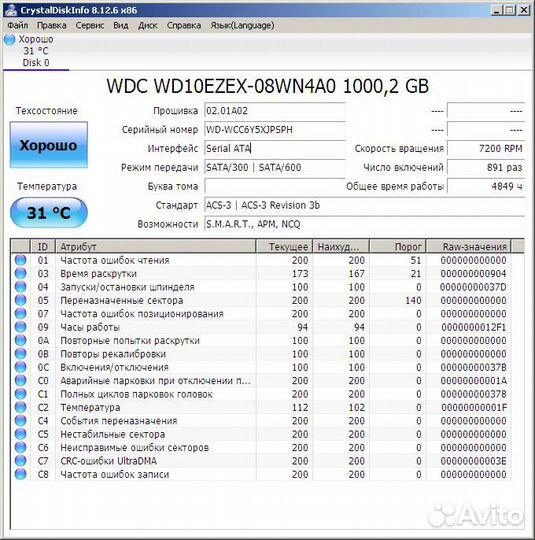Open the Диск menu
535x540 pixels.
coord(148,25)
